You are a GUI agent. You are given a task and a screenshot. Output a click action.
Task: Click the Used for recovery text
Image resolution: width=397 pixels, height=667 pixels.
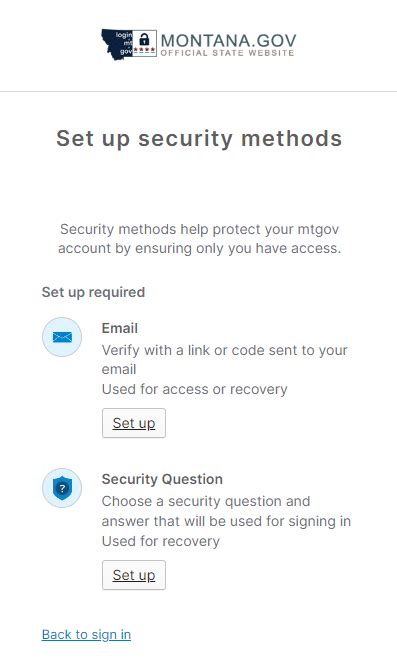(161, 541)
